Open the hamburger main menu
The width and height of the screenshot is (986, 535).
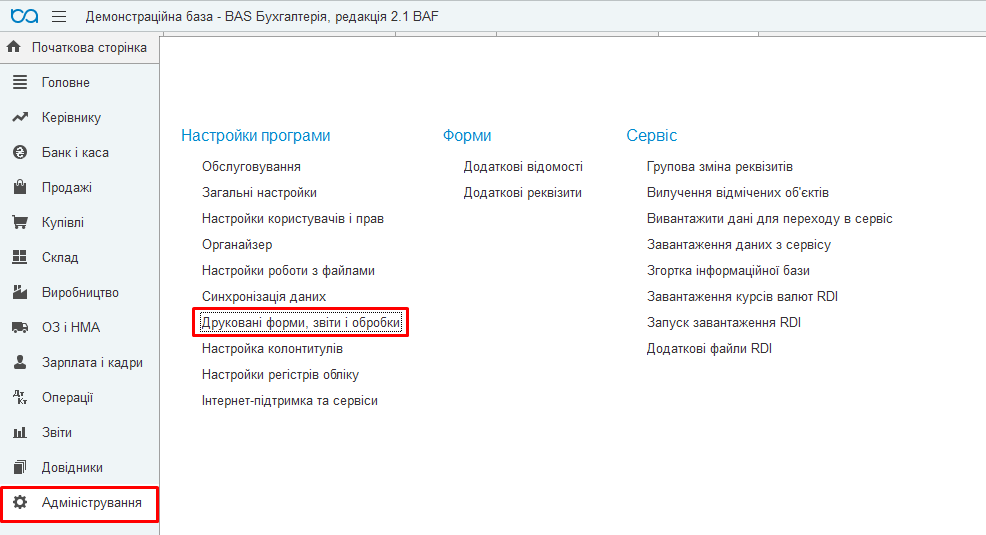coord(59,16)
